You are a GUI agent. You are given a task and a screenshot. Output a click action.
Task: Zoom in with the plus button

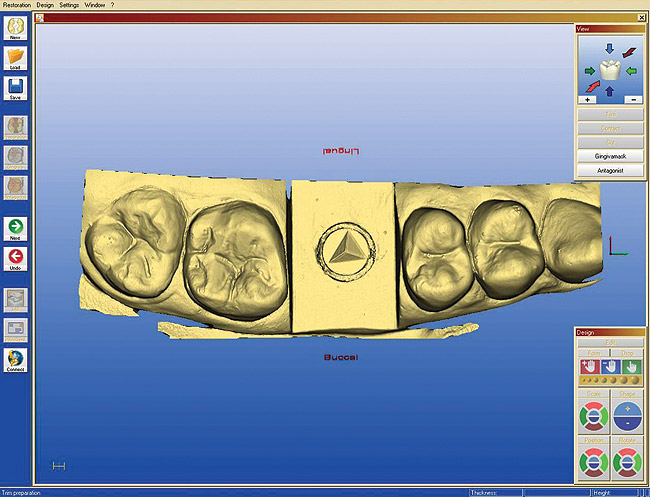586,101
